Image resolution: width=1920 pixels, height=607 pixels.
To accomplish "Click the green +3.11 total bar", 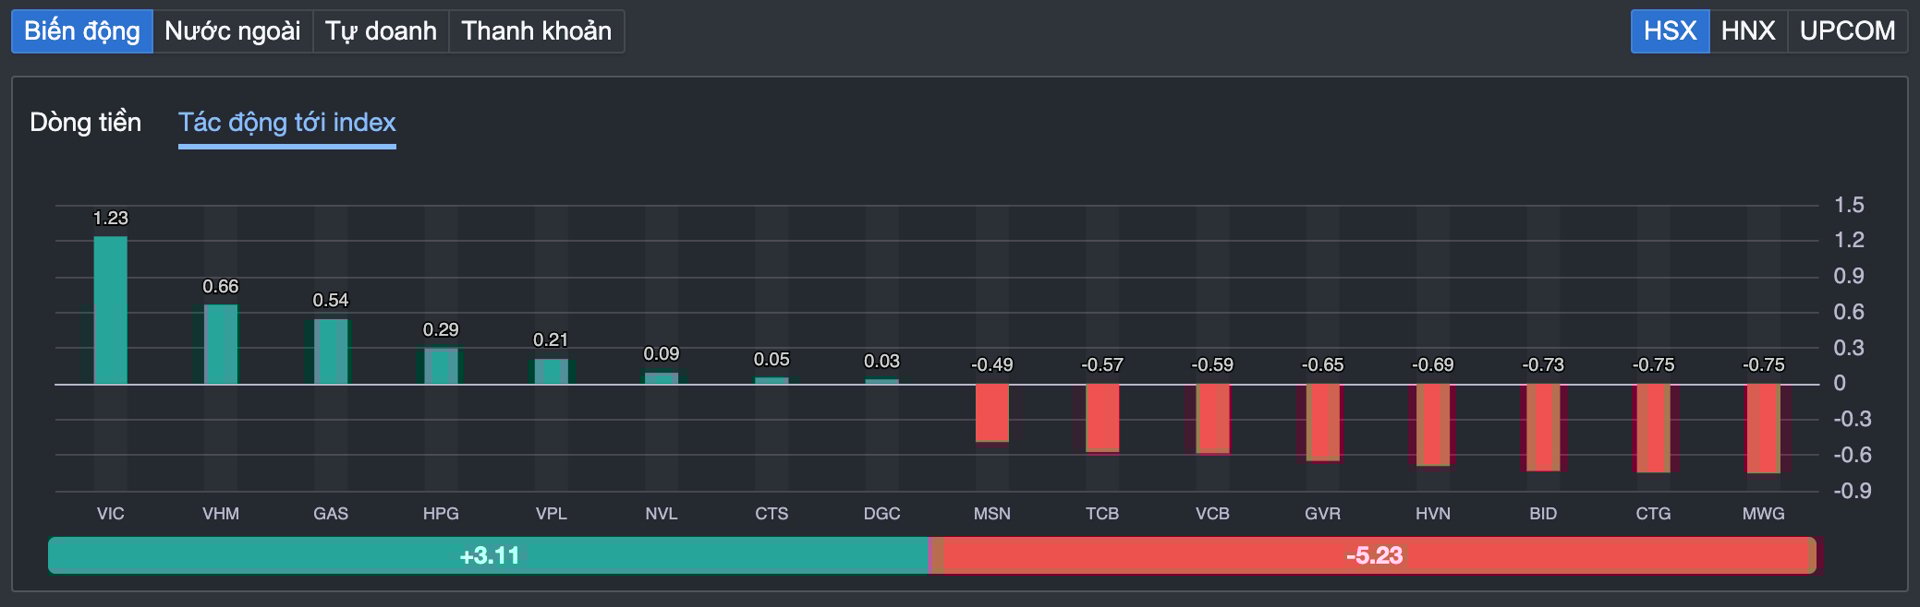I will click(489, 555).
